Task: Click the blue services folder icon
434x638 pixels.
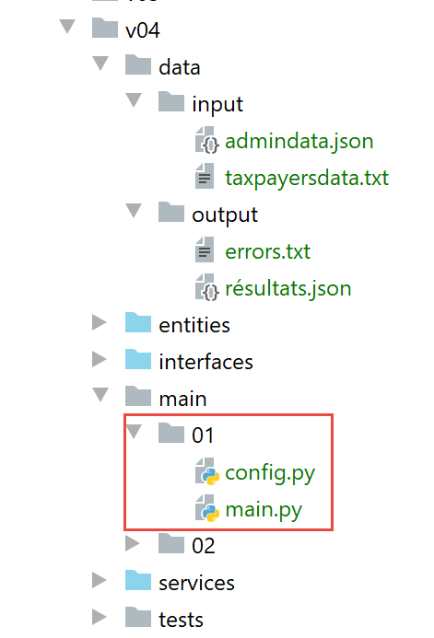Action: [x=138, y=580]
